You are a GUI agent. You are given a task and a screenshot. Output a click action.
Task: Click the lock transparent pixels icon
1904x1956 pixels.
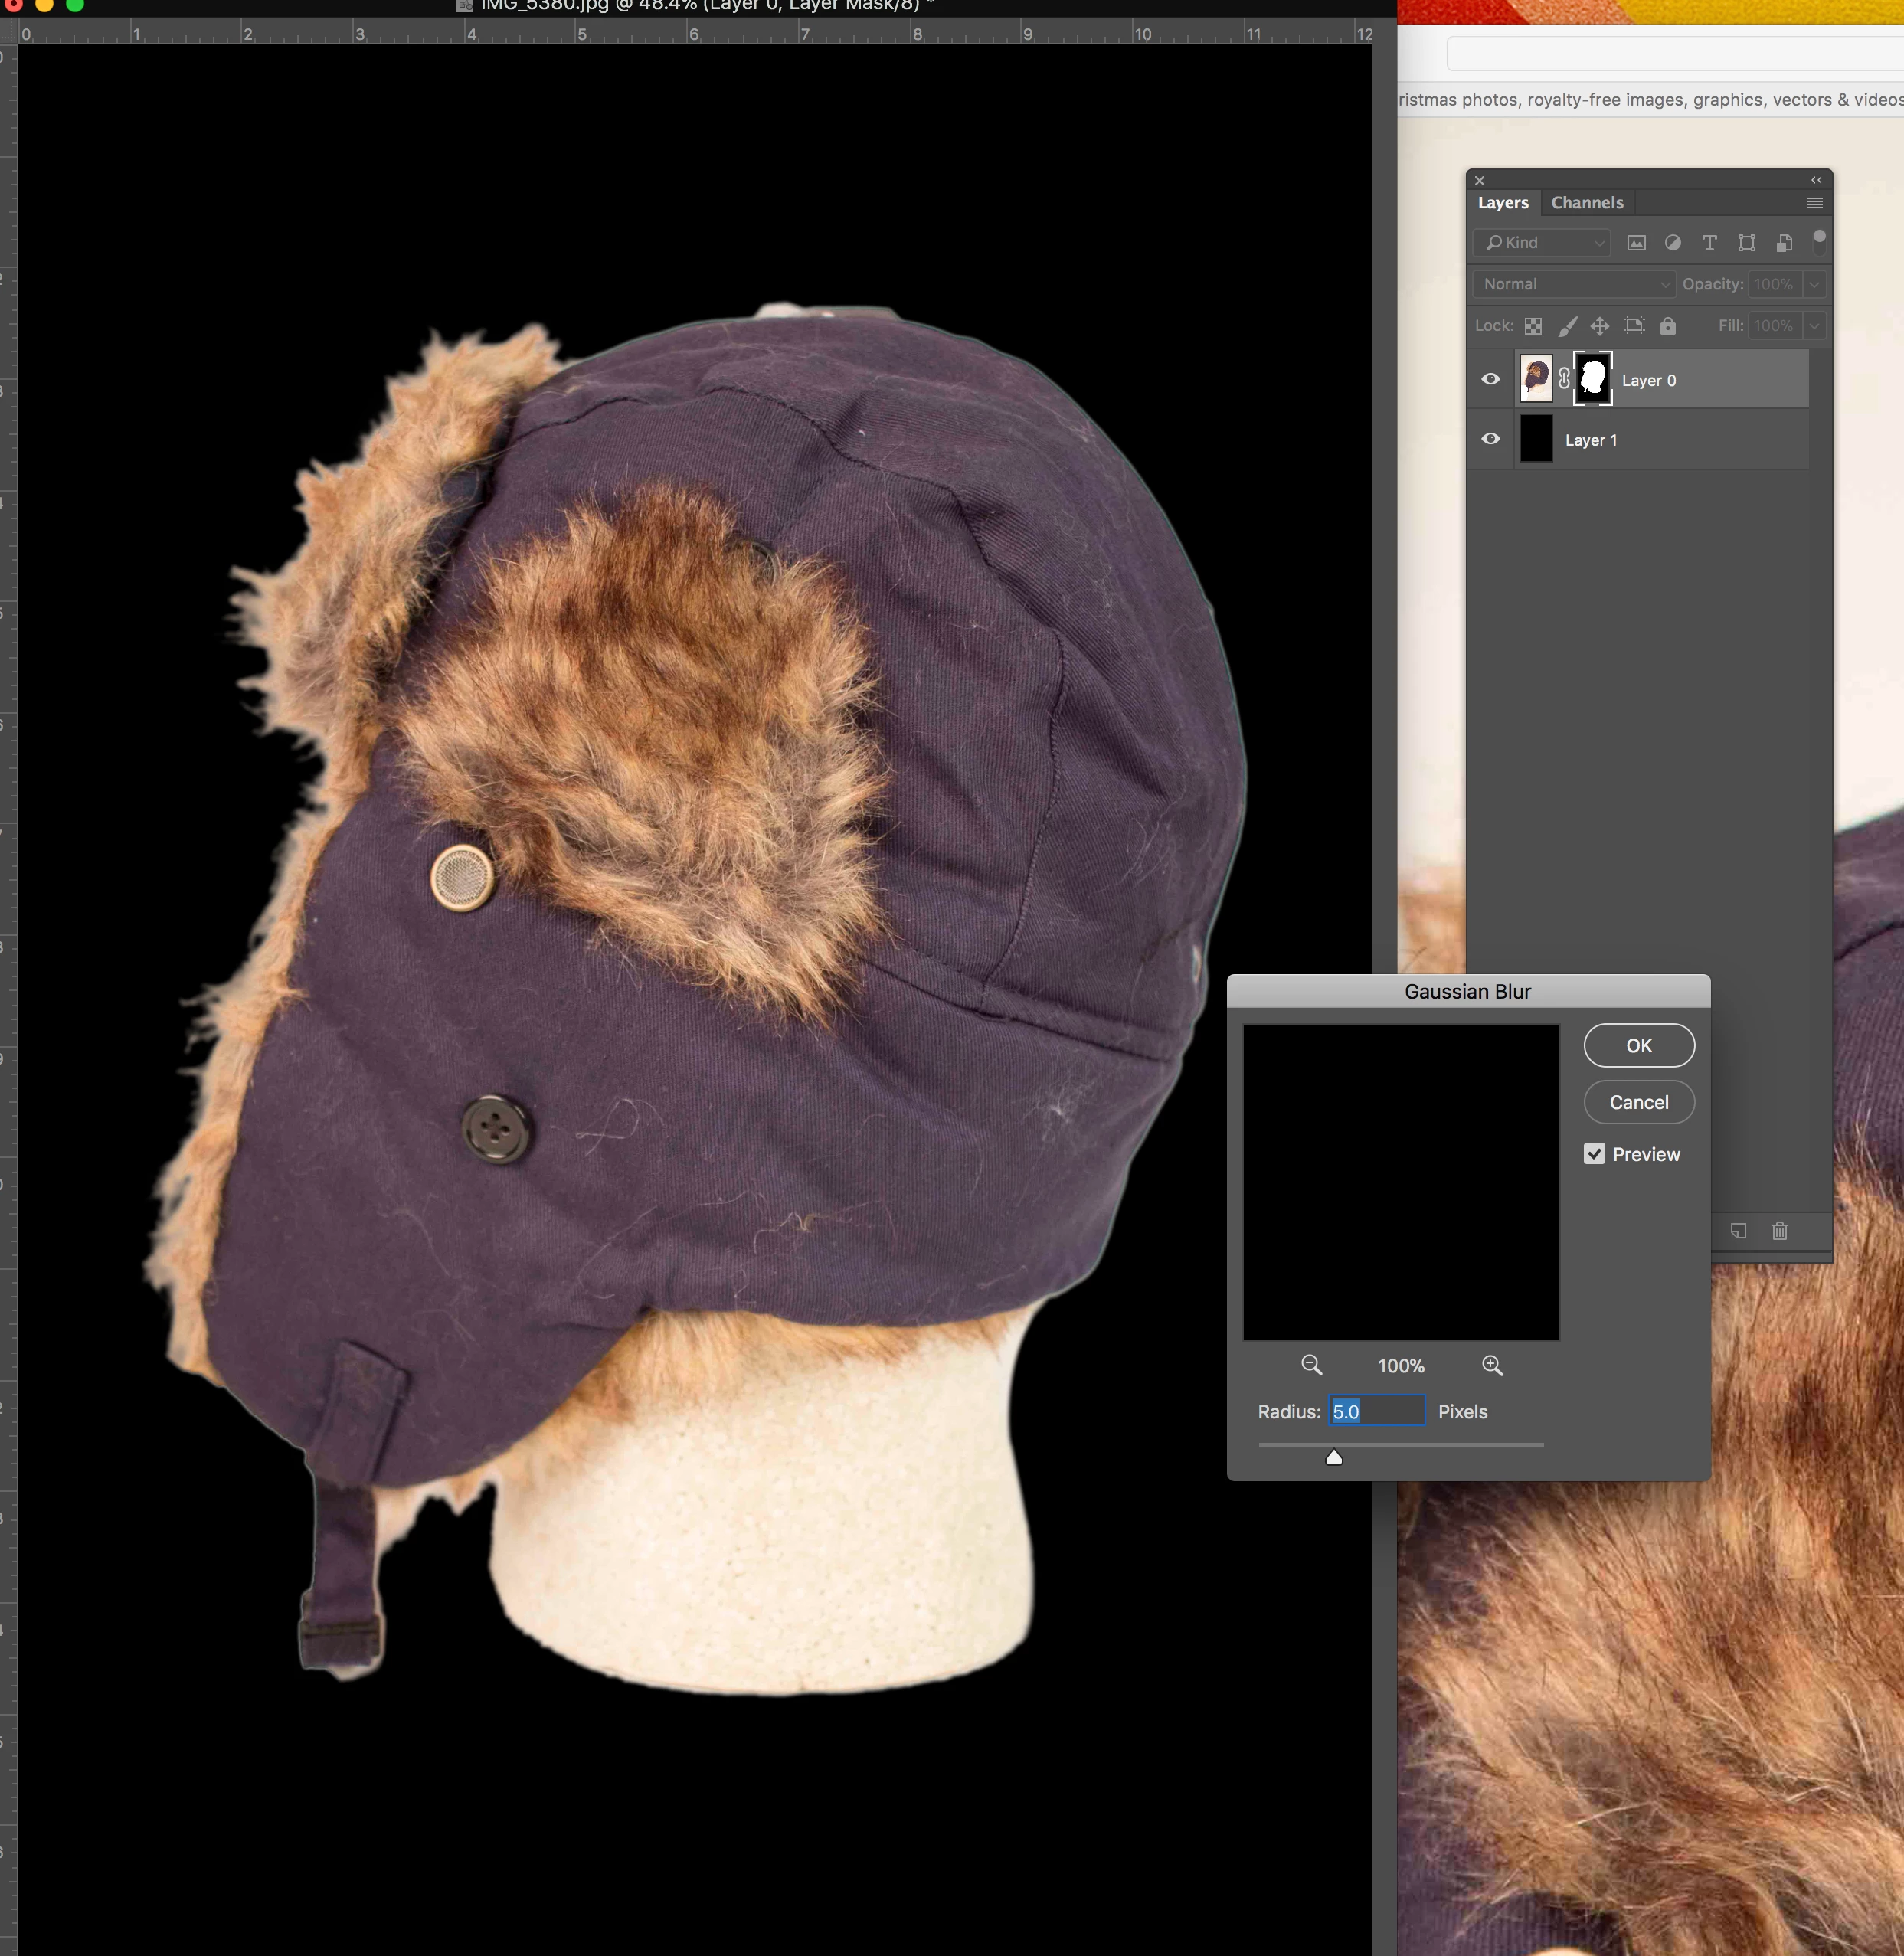(x=1533, y=326)
